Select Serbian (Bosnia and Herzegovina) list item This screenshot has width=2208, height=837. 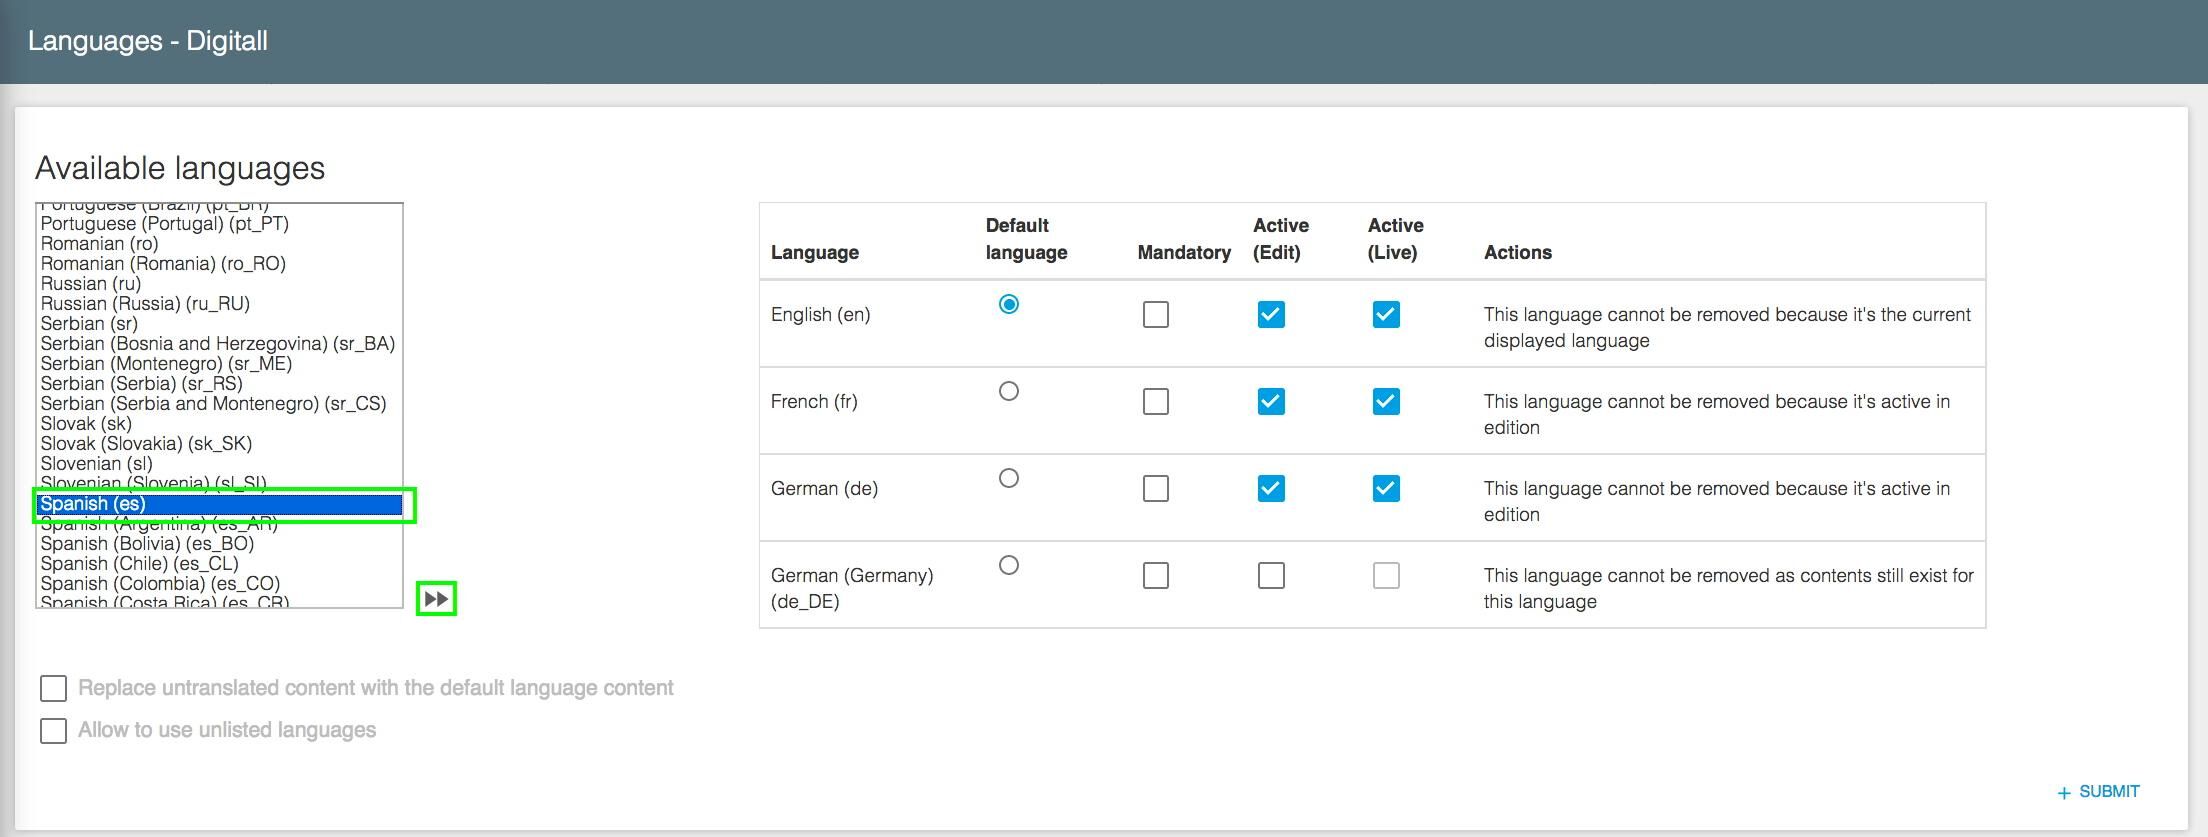pyautogui.click(x=220, y=344)
